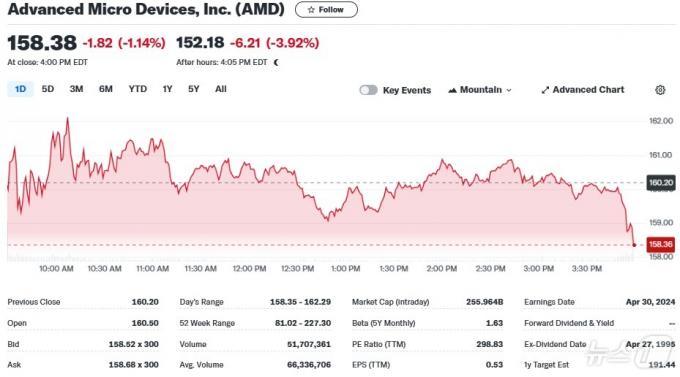The height and width of the screenshot is (377, 680).
Task: Click the 160.20 previous close chart label
Action: pyautogui.click(x=660, y=183)
